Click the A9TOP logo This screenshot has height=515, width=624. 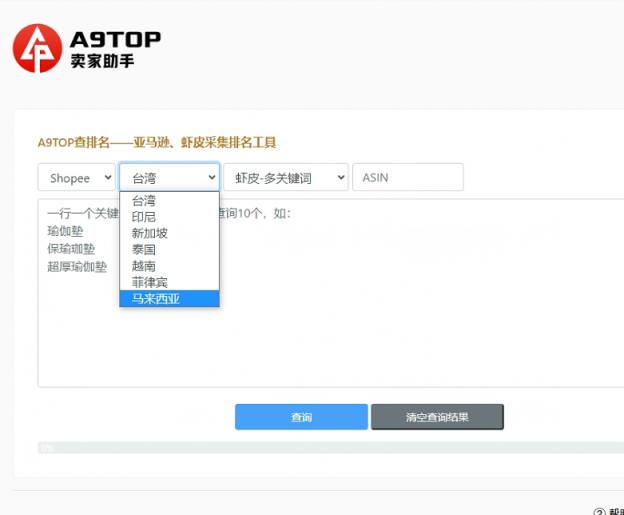click(86, 48)
